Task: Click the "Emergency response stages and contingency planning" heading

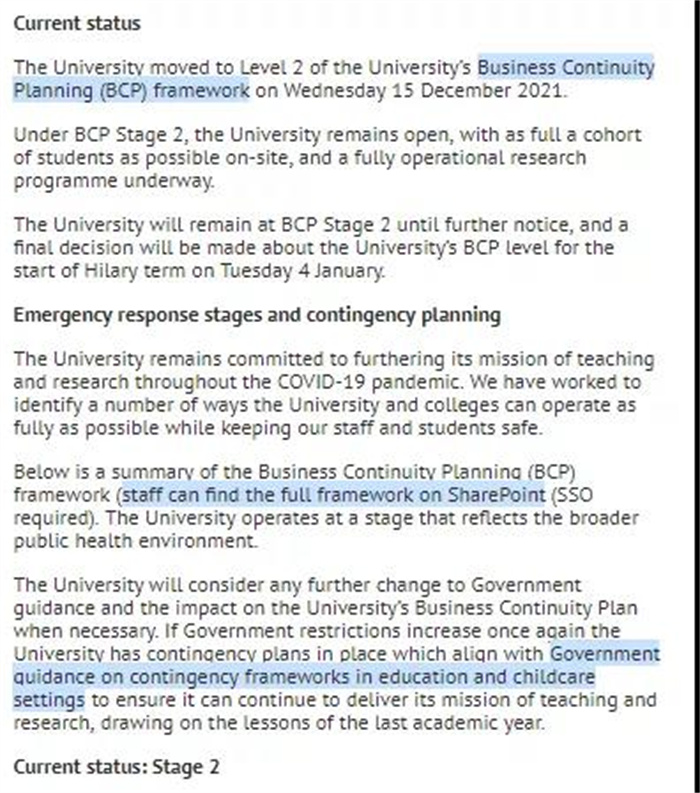Action: (x=257, y=315)
